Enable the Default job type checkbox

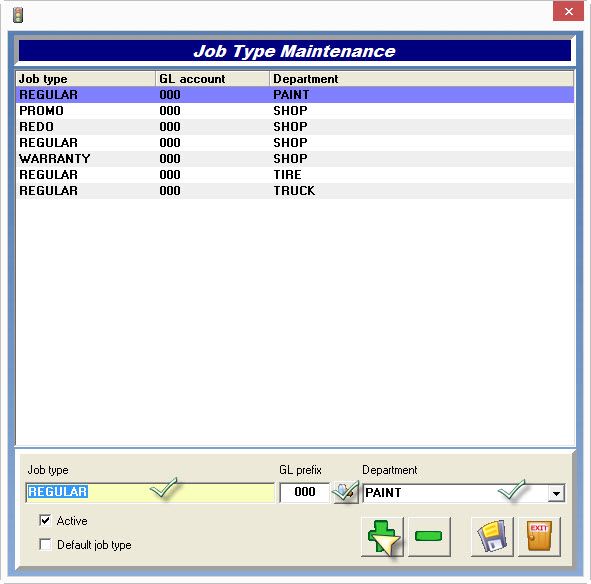pos(45,544)
